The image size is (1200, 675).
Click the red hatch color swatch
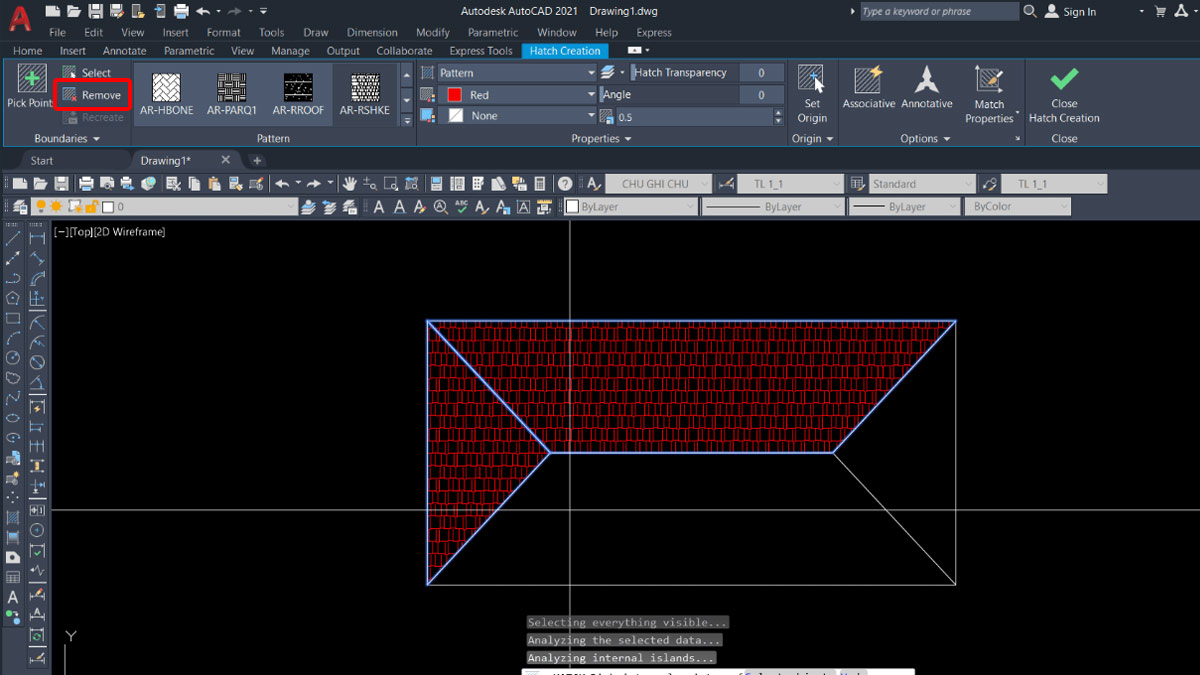pos(454,95)
